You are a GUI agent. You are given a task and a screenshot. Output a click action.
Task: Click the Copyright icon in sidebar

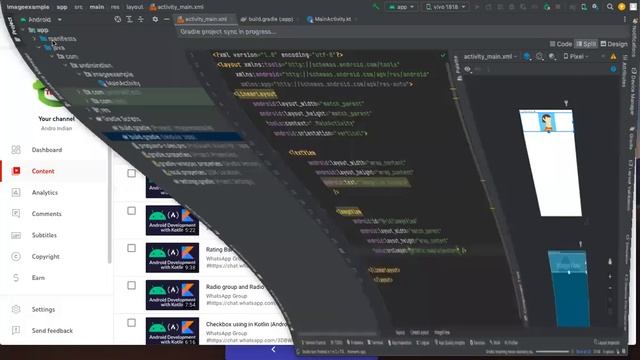click(16, 256)
